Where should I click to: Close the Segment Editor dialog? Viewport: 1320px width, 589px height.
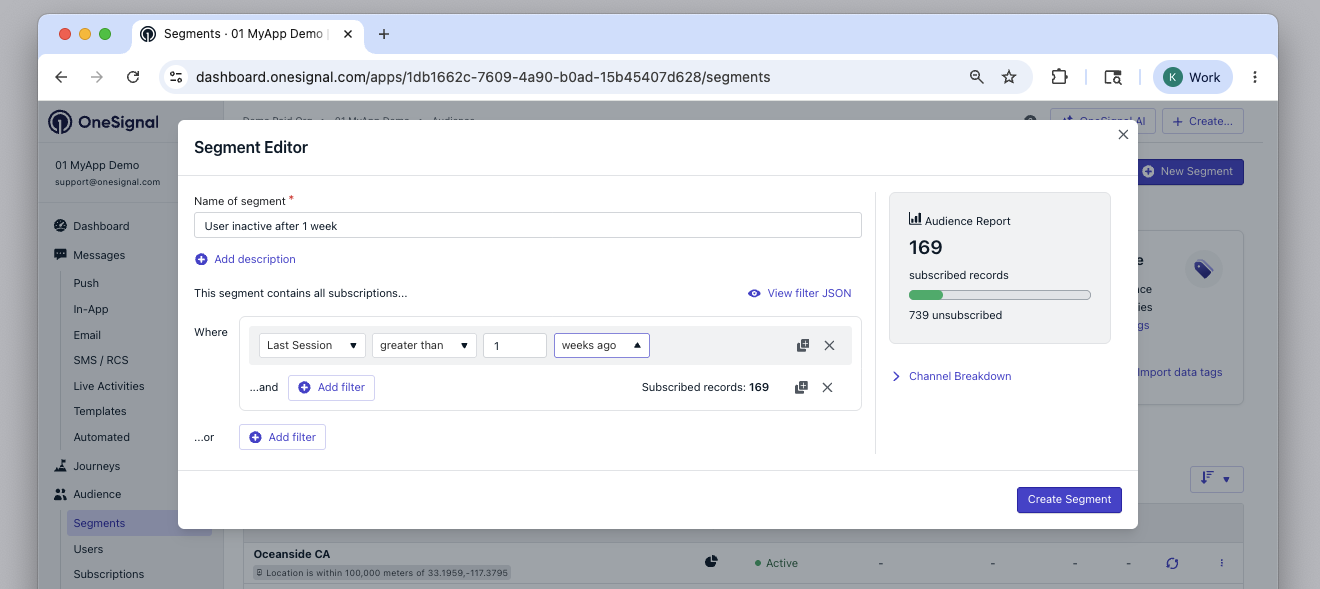coord(1123,134)
